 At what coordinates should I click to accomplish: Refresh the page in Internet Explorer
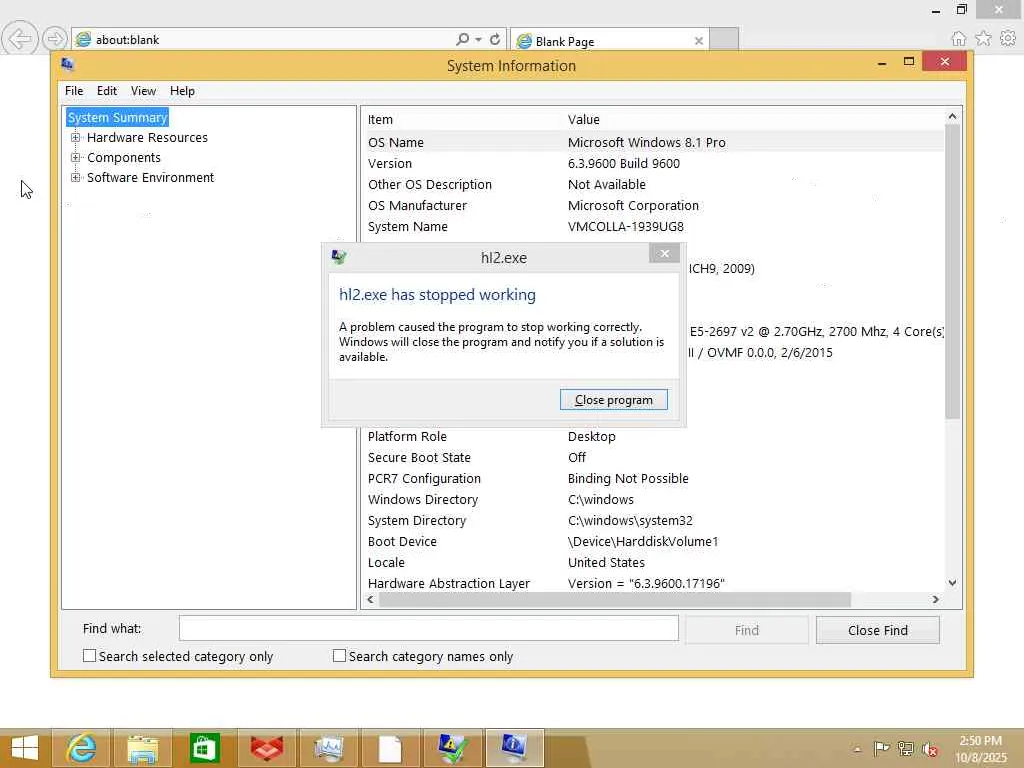pos(495,39)
